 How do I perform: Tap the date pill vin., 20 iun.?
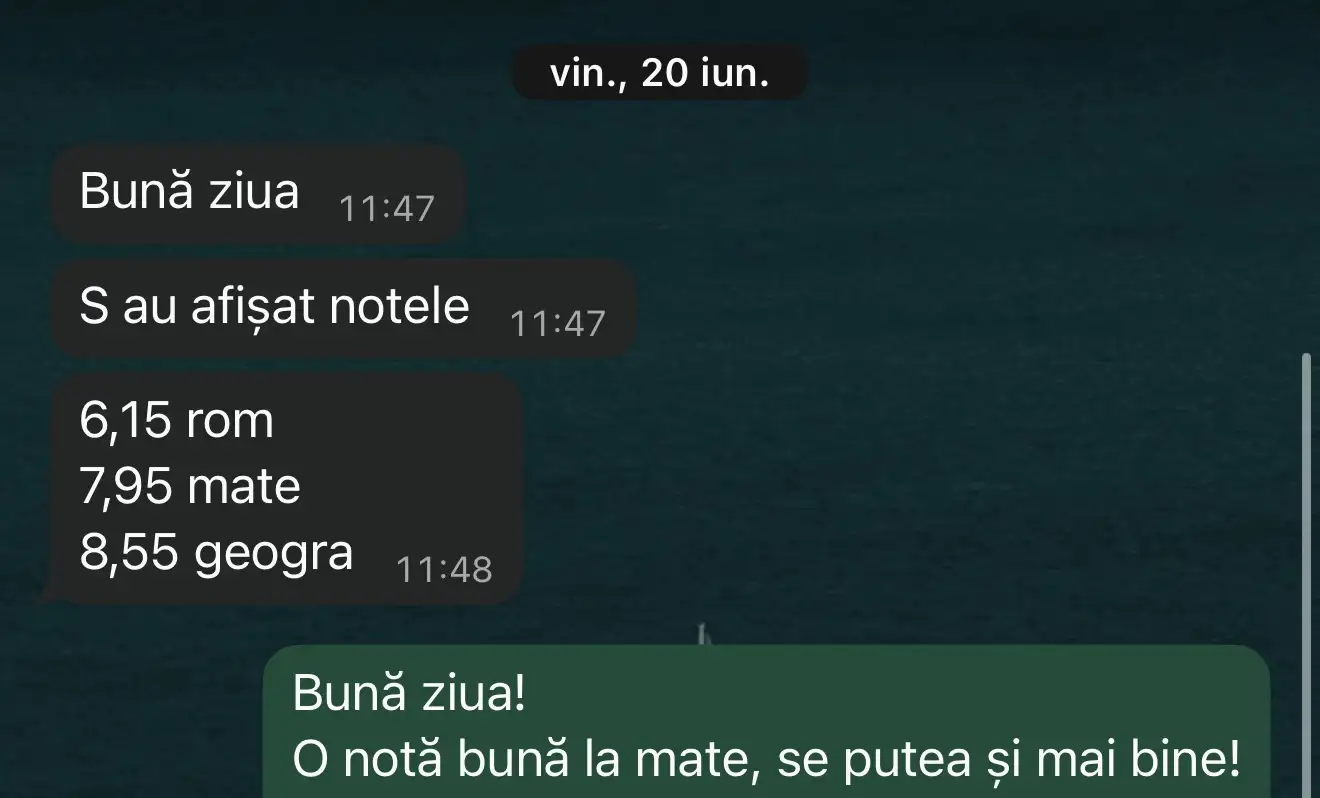tap(659, 73)
